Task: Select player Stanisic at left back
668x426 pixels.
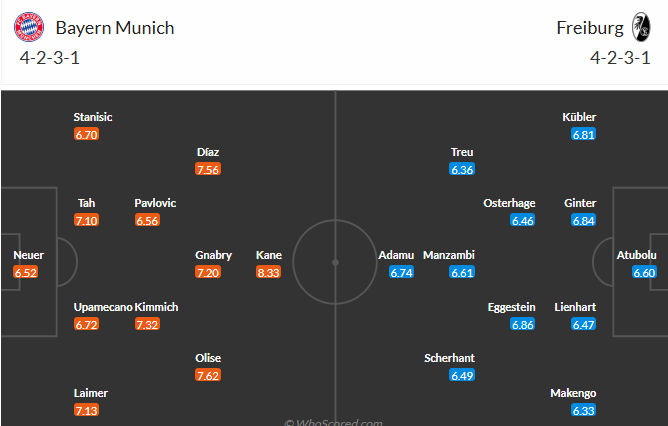Action: [93, 117]
